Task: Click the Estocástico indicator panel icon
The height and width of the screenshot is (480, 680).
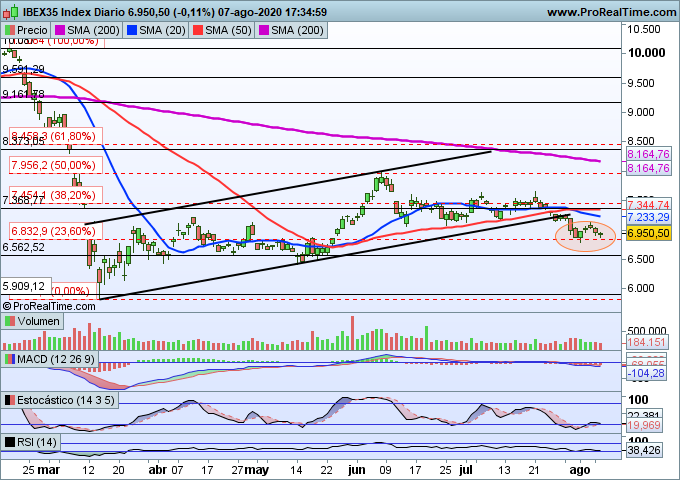Action: 11,400
